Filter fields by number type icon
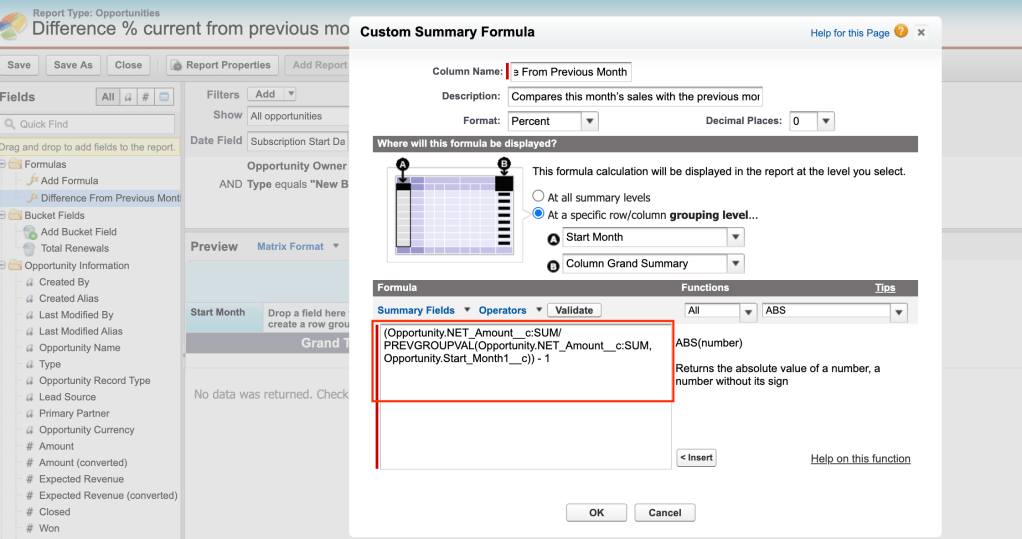This screenshot has height=539, width=1022. [x=146, y=97]
